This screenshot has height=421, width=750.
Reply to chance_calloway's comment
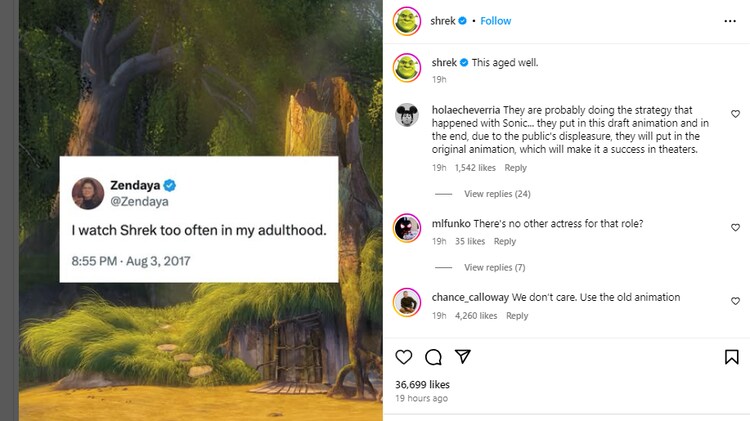(x=517, y=315)
